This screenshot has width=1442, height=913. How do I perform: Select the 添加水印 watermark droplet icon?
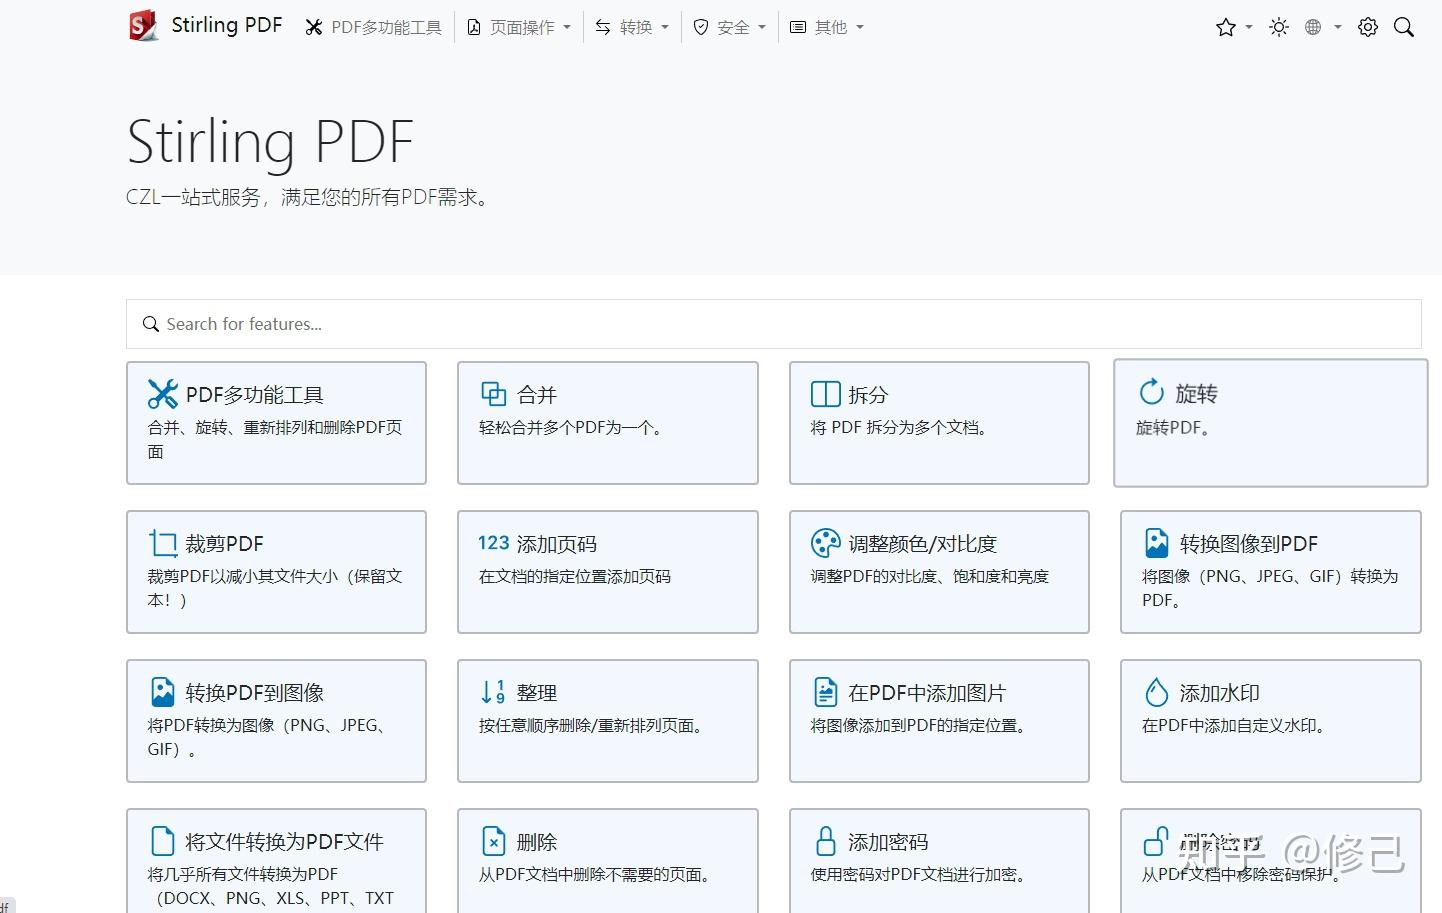1156,692
